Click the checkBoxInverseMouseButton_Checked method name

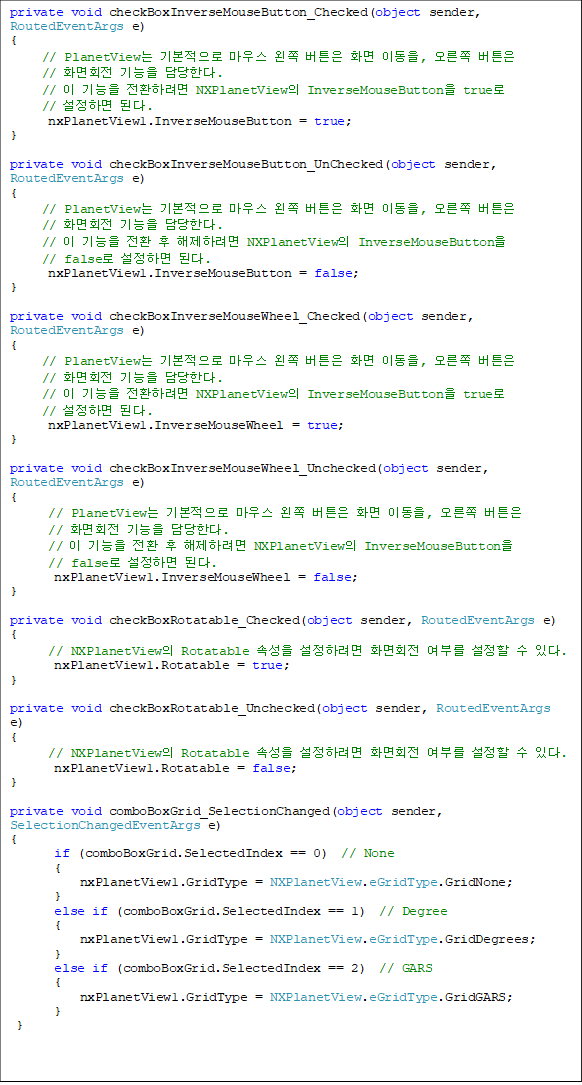[238, 12]
